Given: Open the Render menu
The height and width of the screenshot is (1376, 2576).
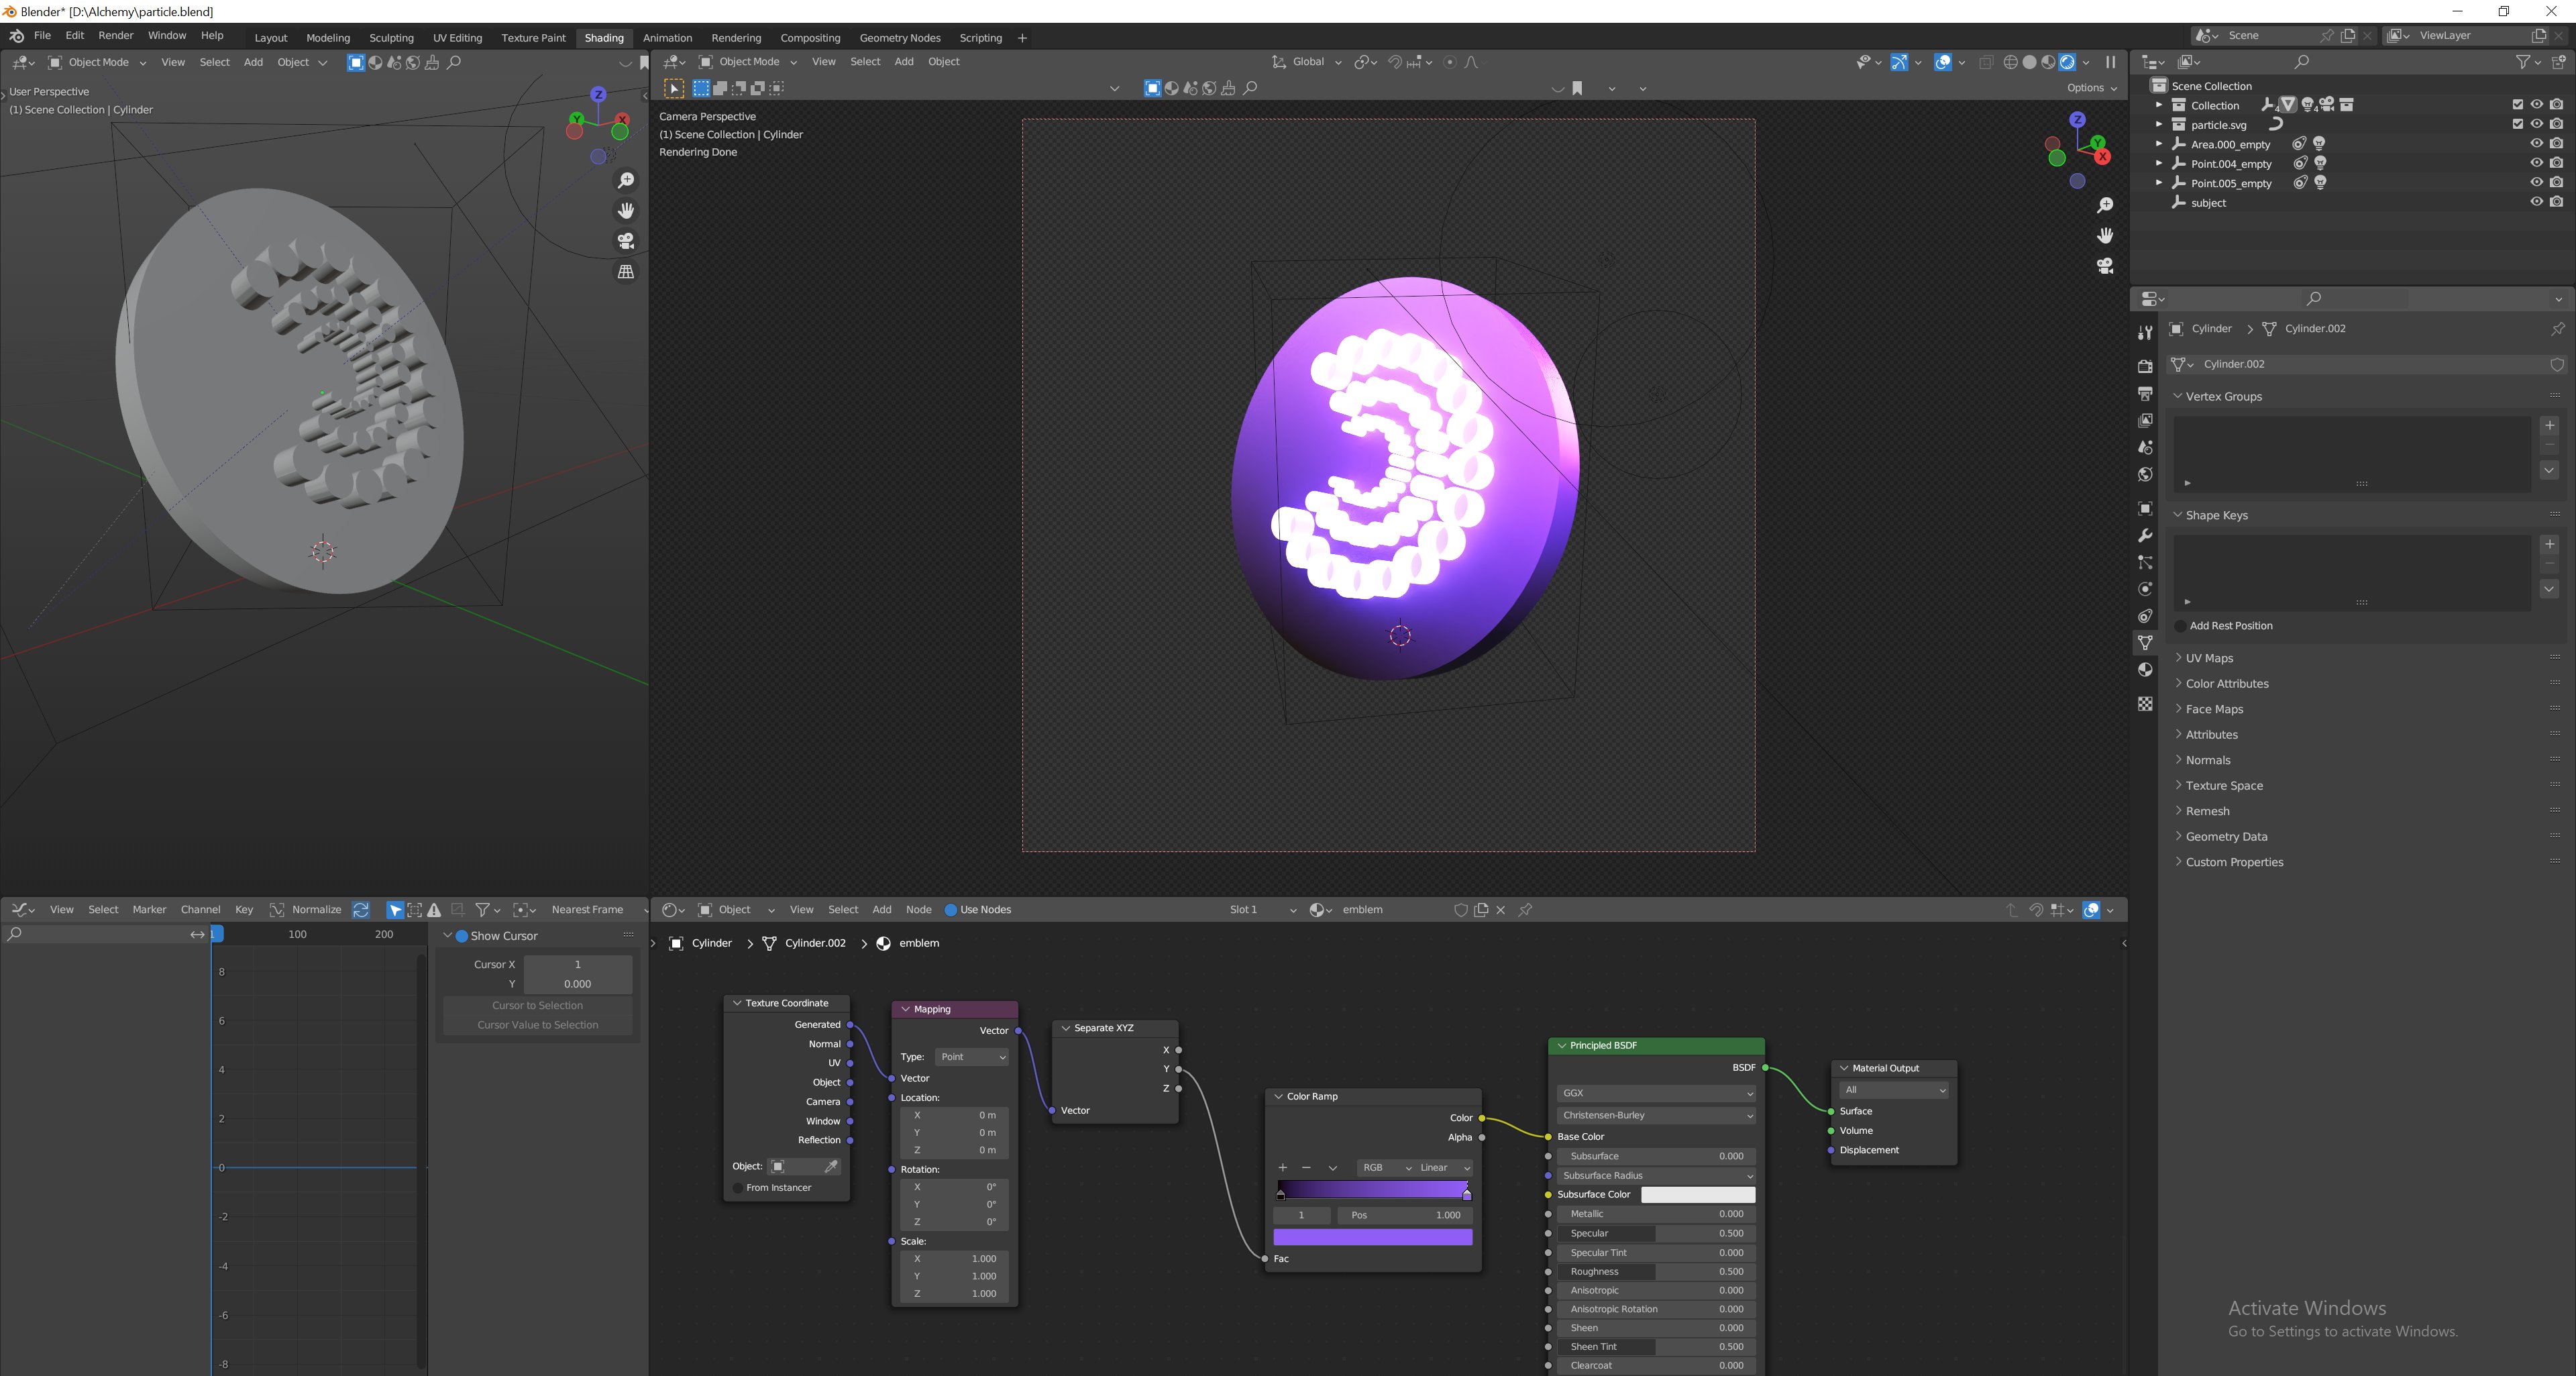Looking at the screenshot, I should coord(116,35).
